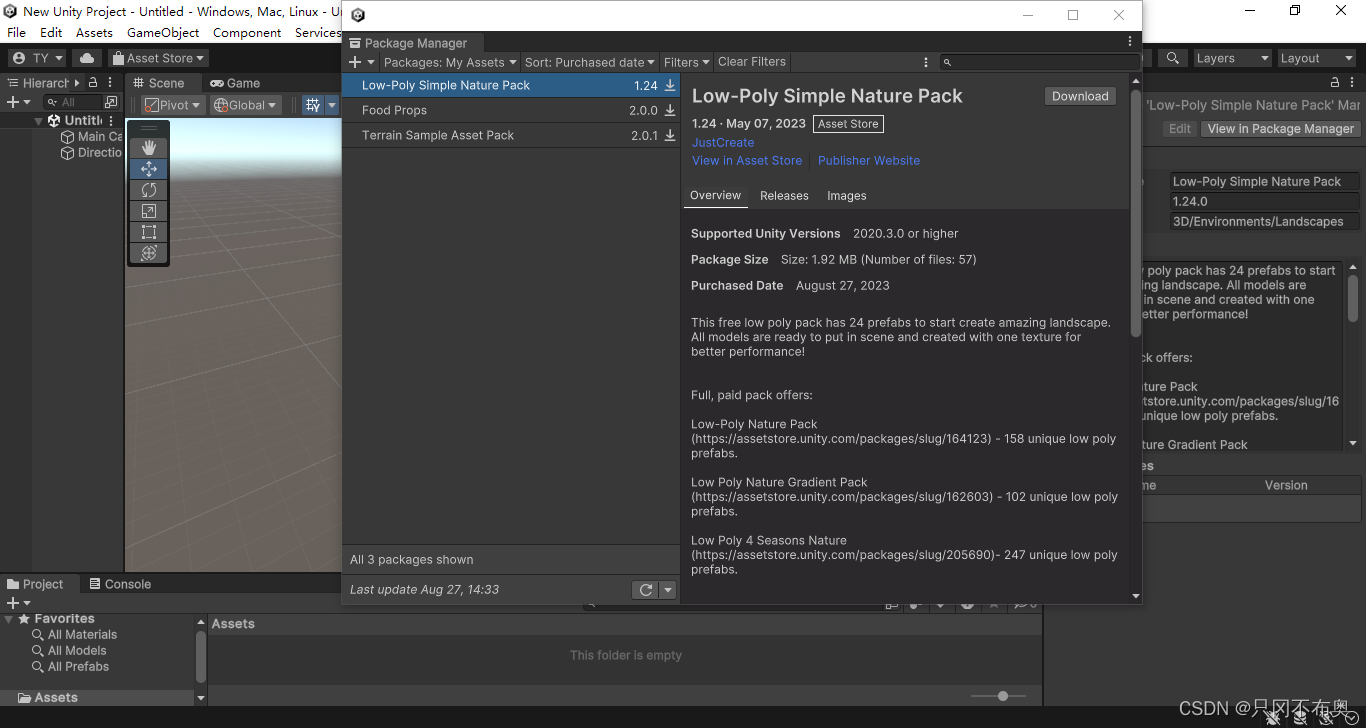Viewport: 1366px width, 728px height.
Task: Open the Package Manager window tab menu dots
Action: 1130,42
